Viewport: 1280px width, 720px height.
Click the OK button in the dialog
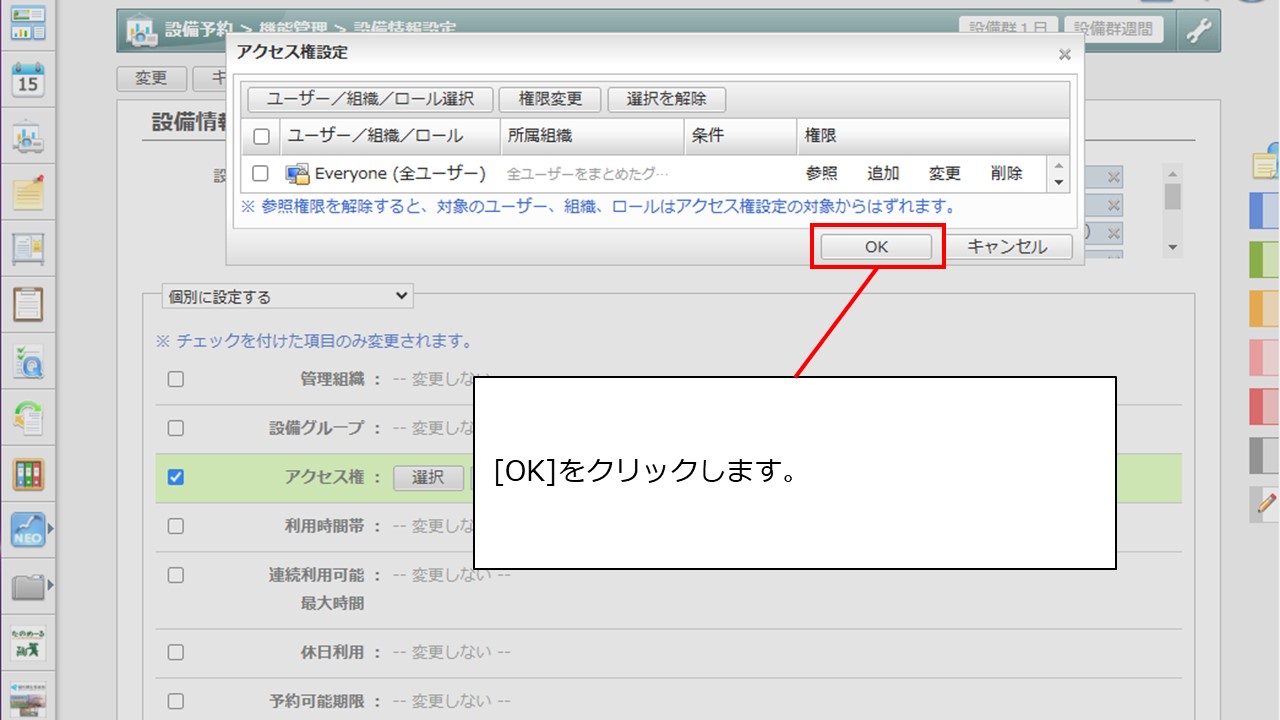[876, 247]
